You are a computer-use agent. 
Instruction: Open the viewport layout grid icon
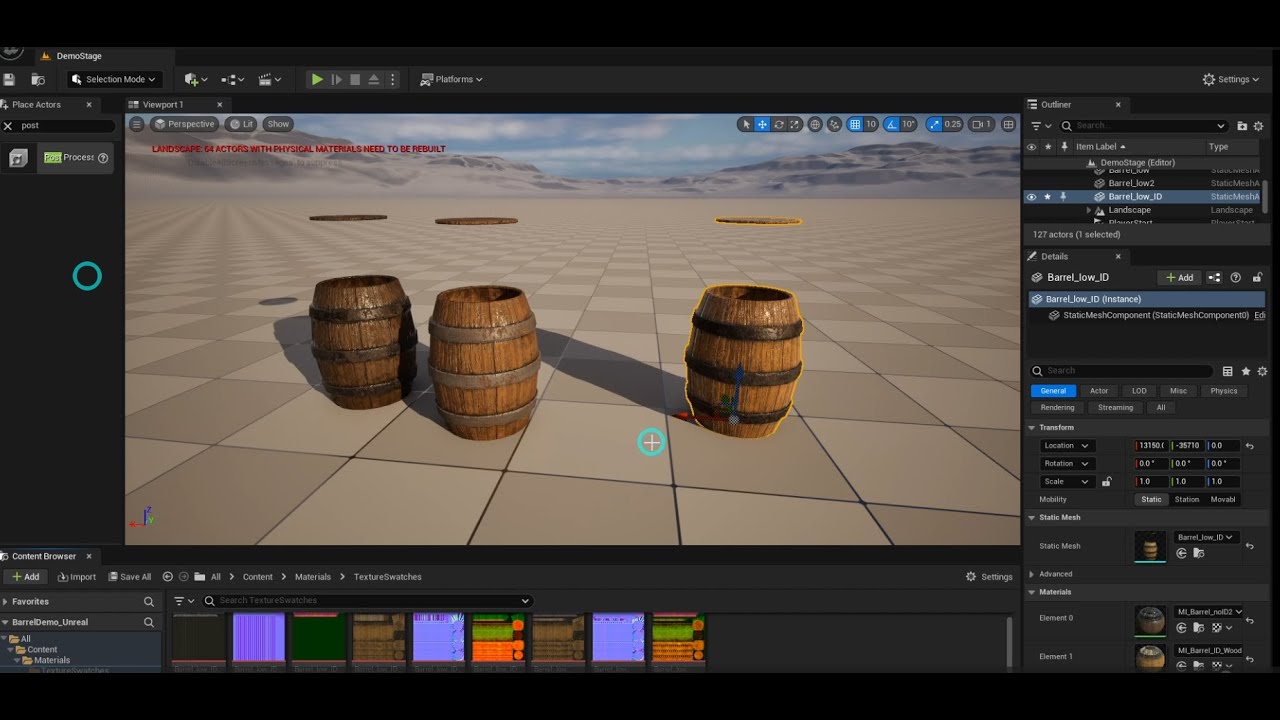[x=1008, y=124]
